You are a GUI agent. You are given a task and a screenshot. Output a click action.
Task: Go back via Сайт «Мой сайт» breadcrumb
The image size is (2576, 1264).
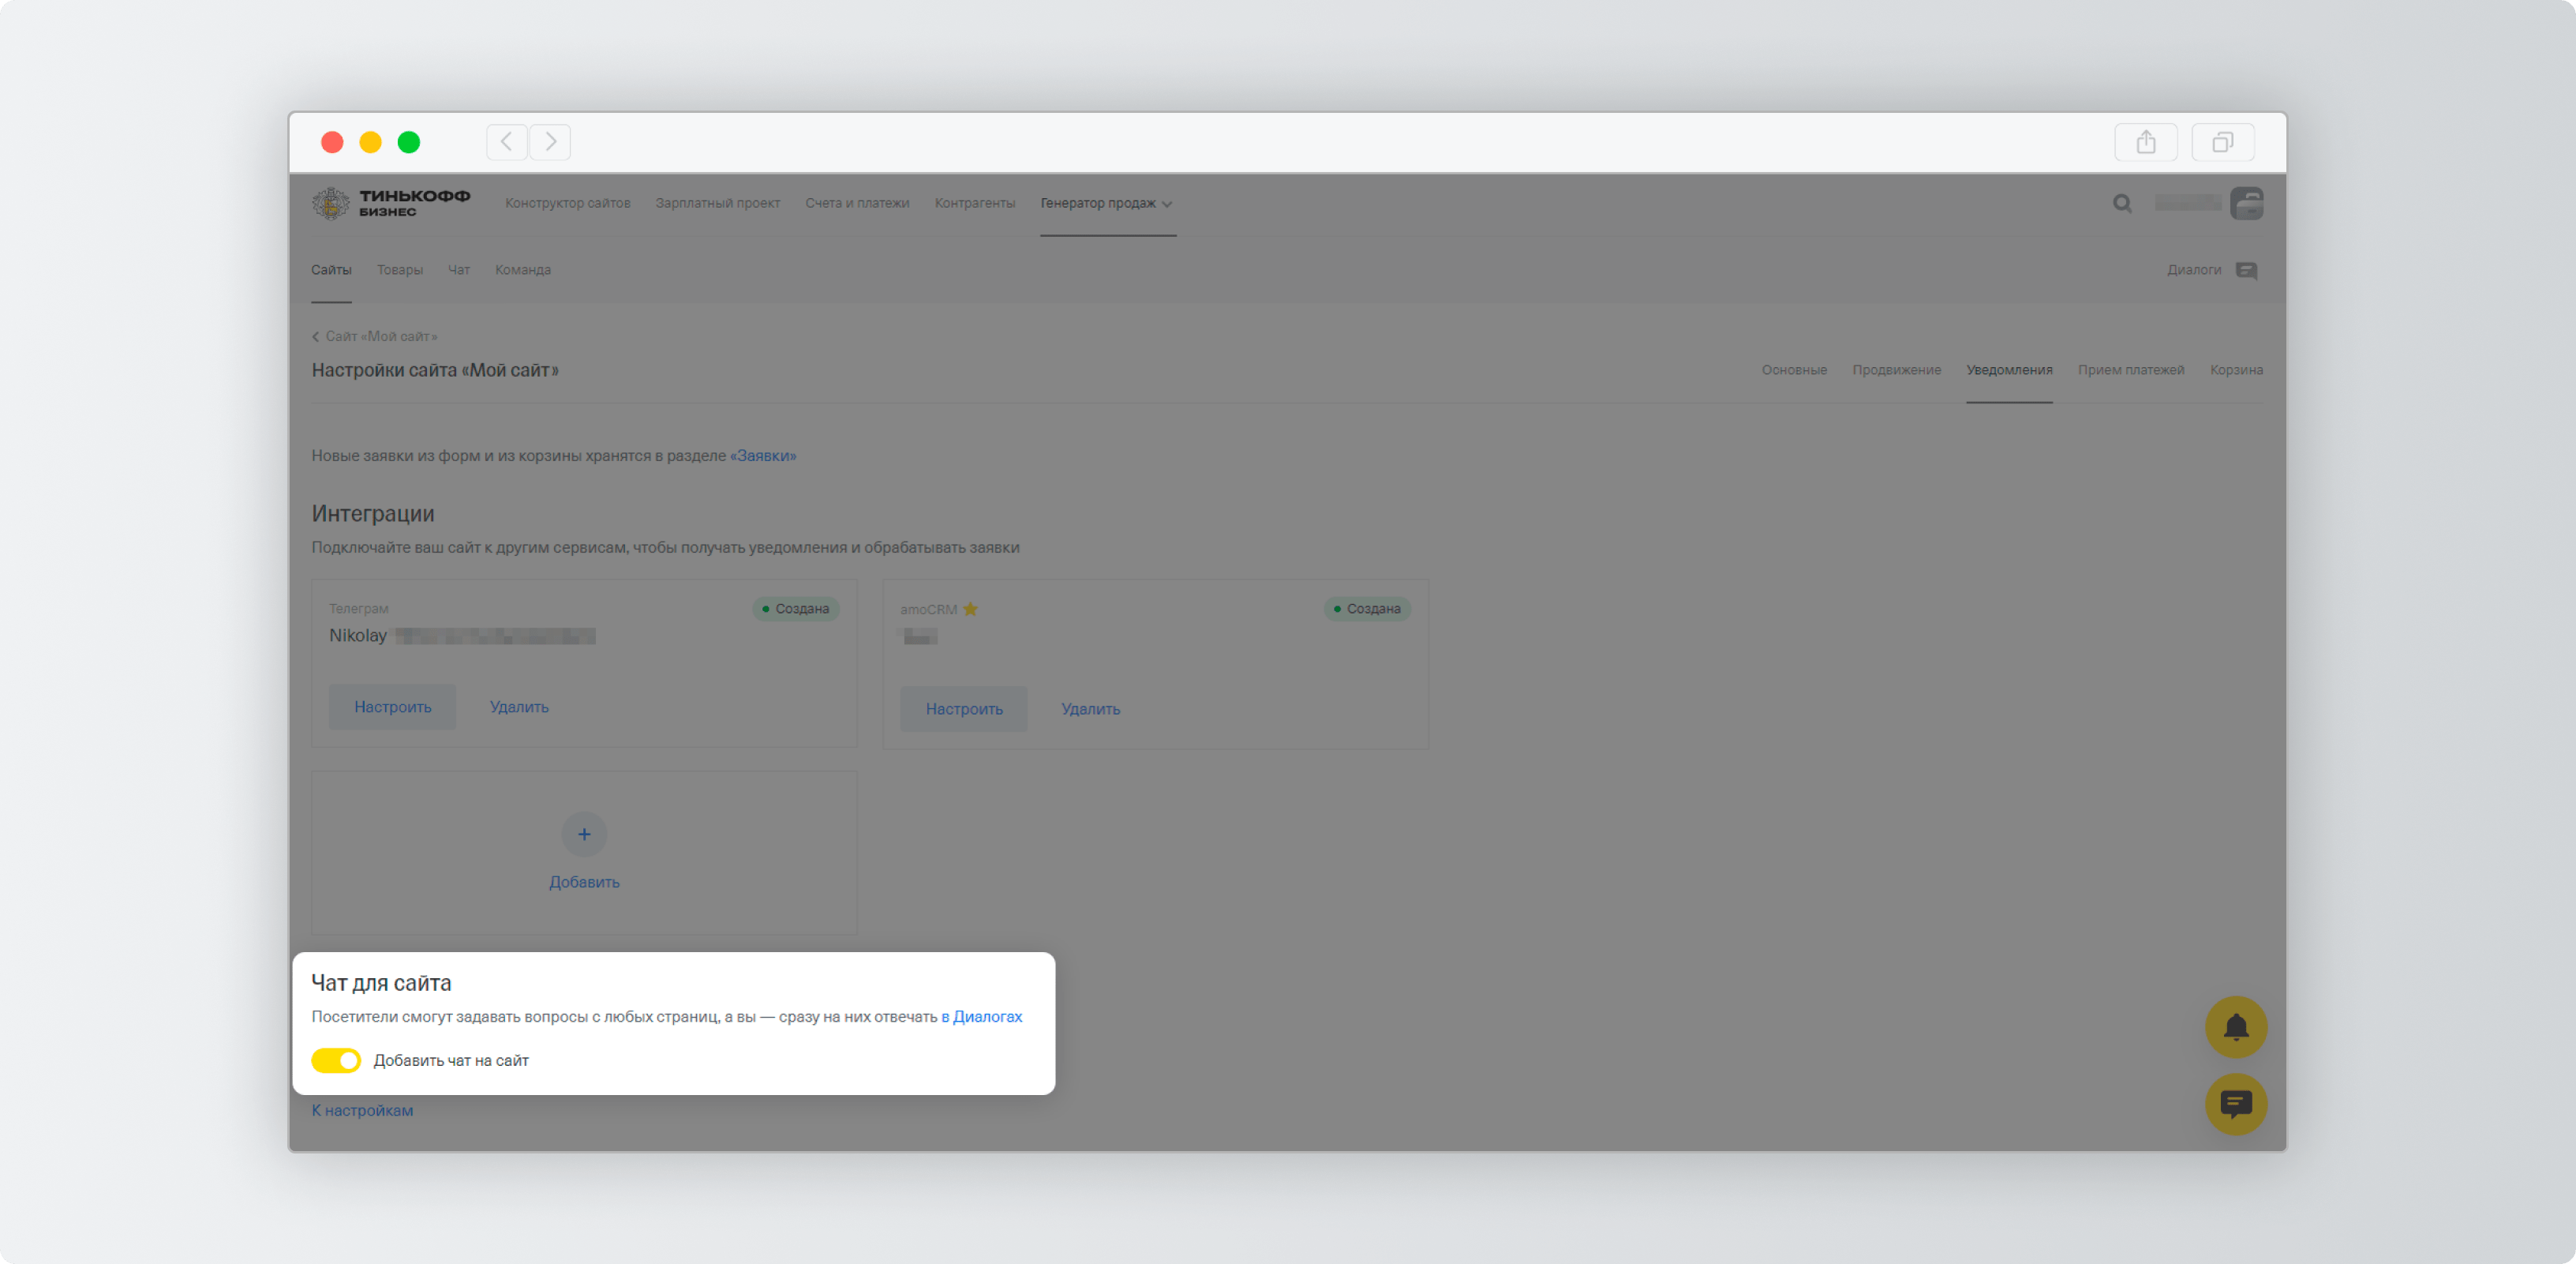pyautogui.click(x=374, y=337)
